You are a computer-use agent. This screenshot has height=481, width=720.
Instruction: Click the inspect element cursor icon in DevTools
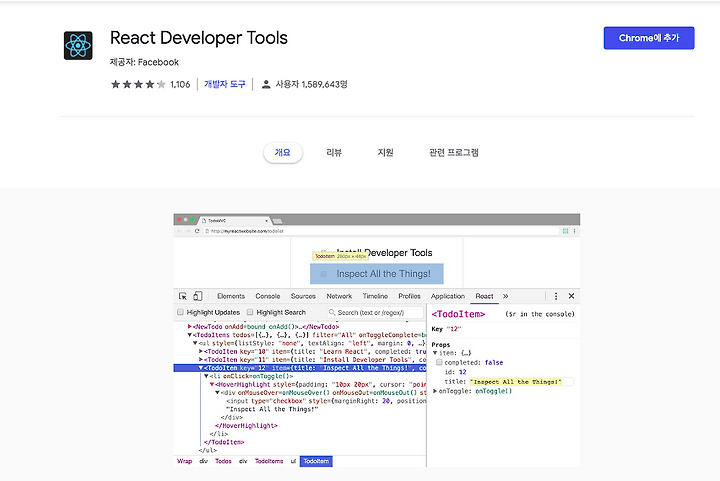[183, 296]
